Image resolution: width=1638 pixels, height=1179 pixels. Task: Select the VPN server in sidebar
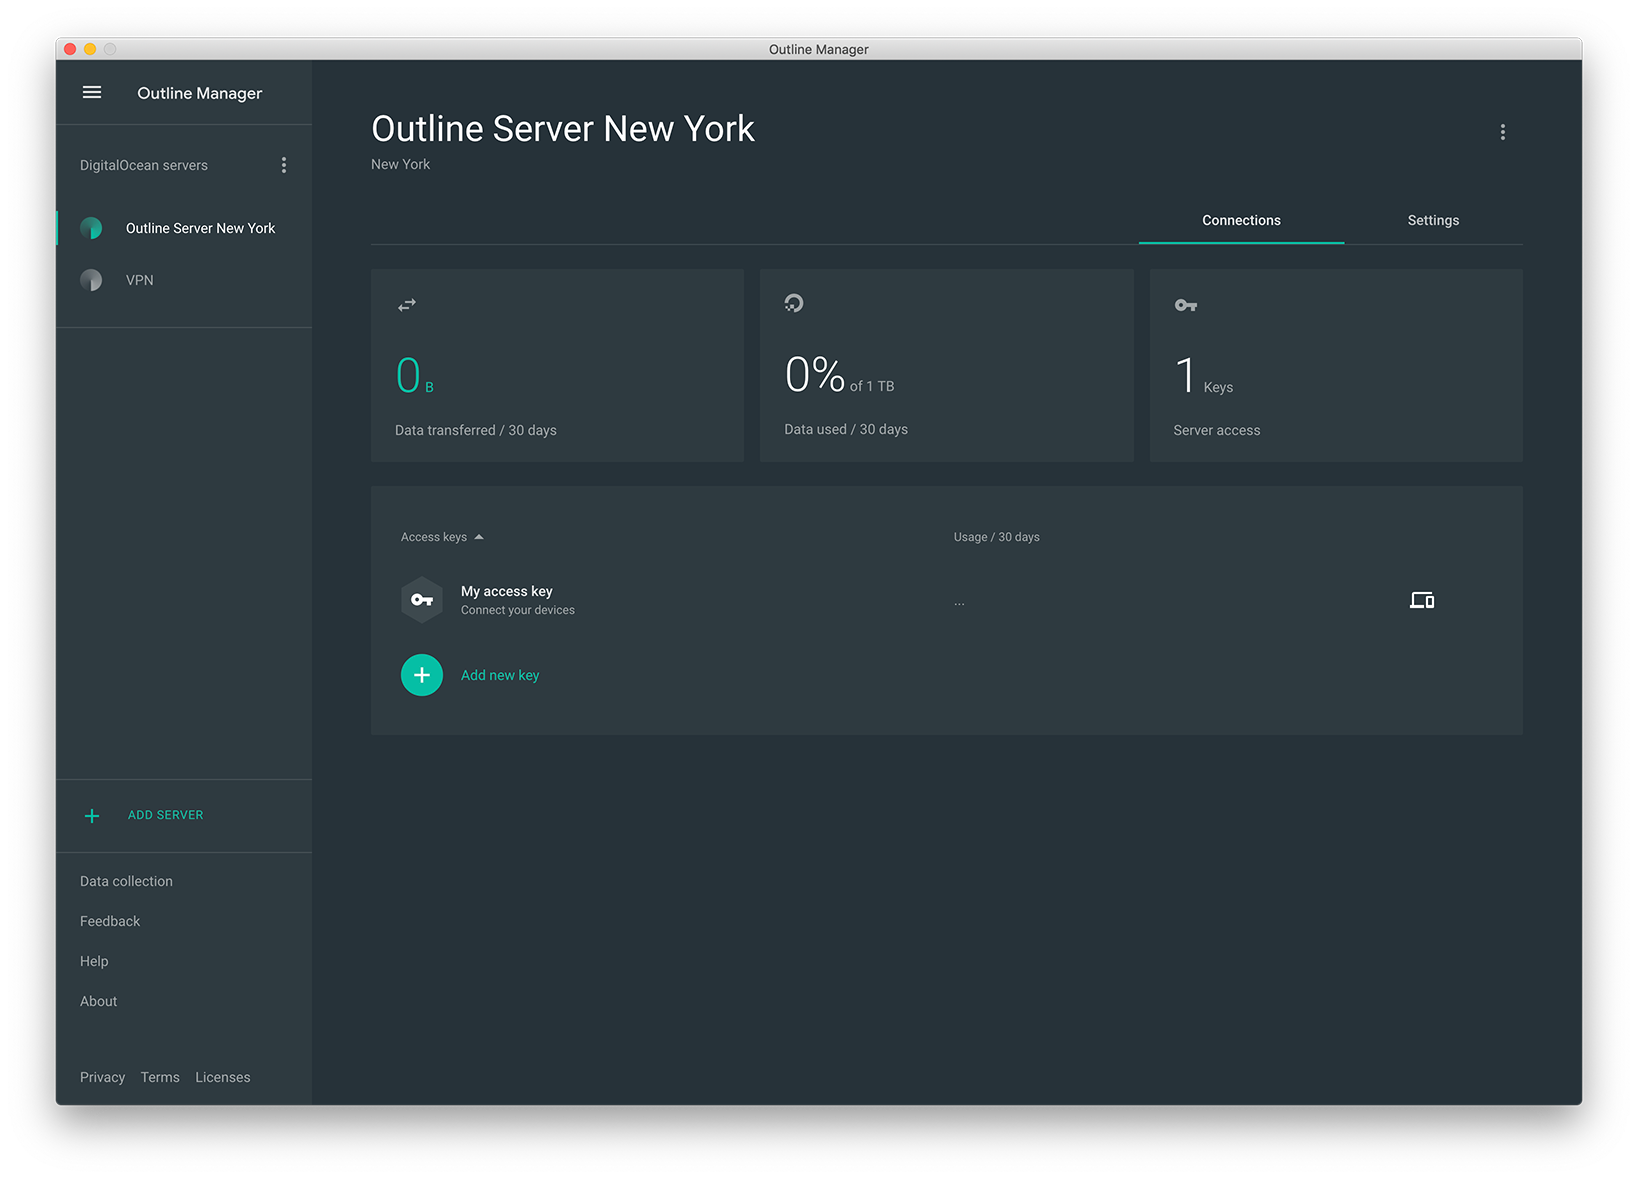[x=184, y=280]
